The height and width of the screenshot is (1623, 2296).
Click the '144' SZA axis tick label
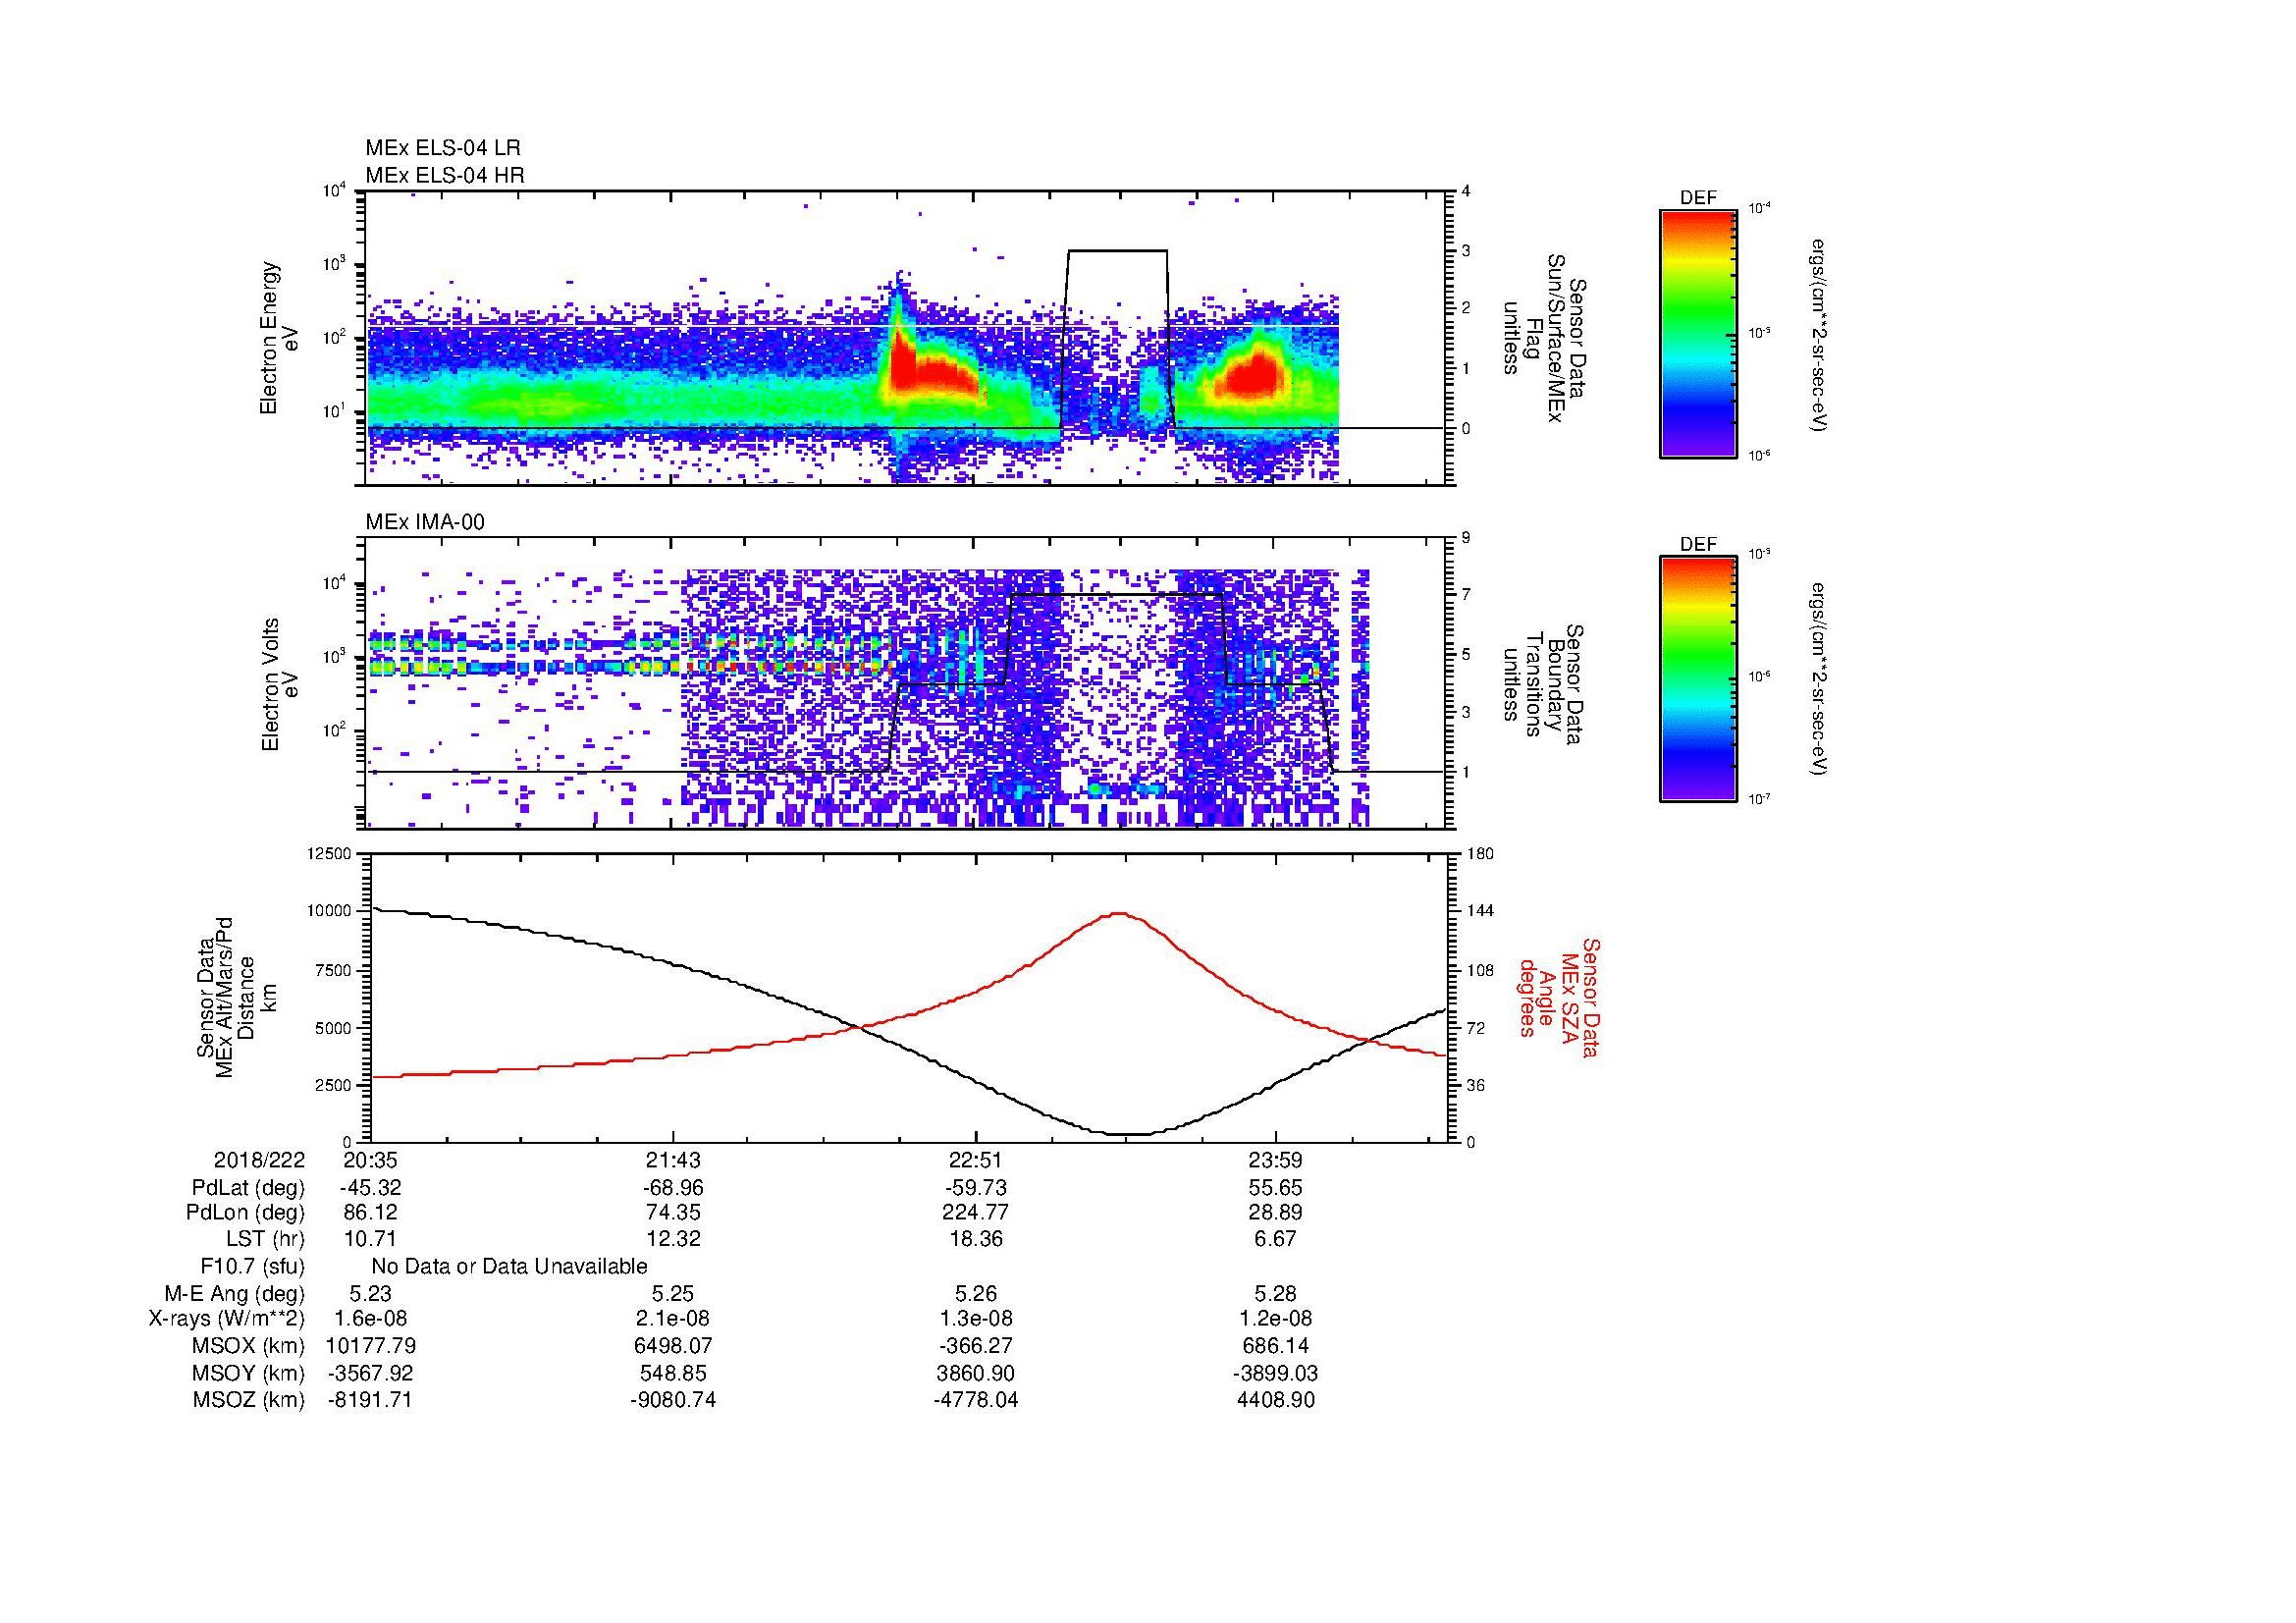[x=1480, y=911]
